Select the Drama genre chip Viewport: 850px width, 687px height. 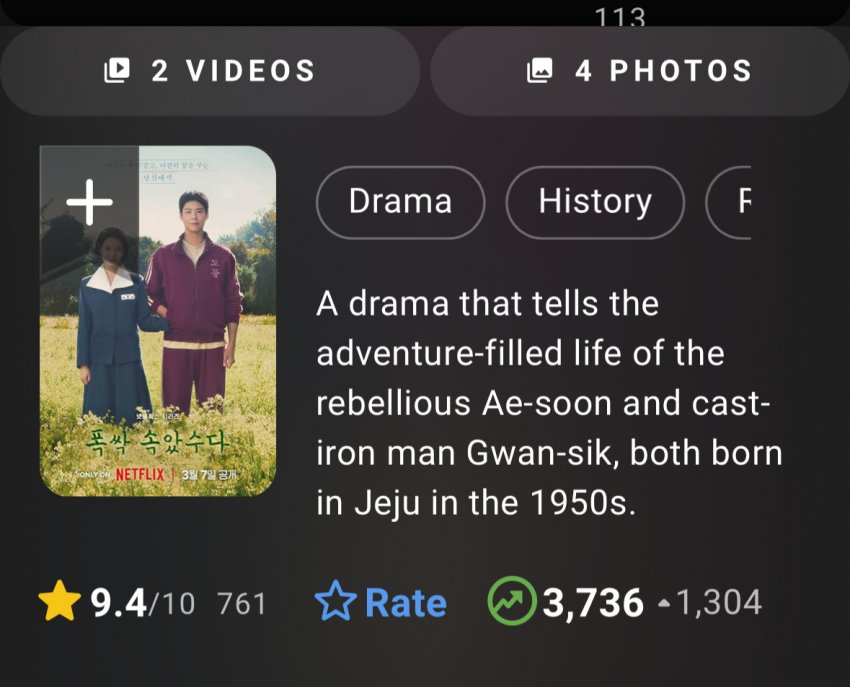(400, 203)
